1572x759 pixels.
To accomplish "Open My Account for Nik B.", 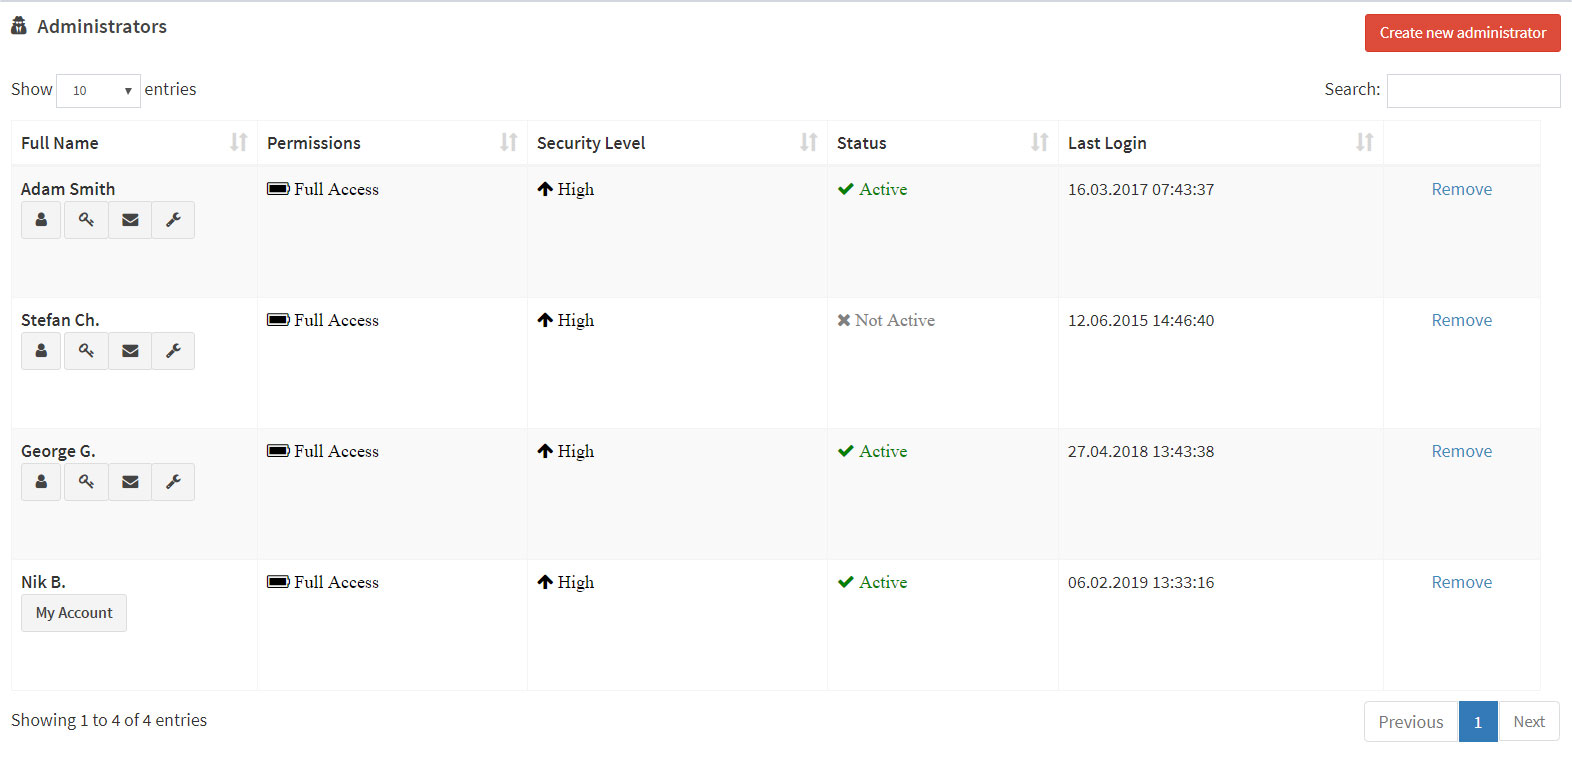I will coord(74,613).
